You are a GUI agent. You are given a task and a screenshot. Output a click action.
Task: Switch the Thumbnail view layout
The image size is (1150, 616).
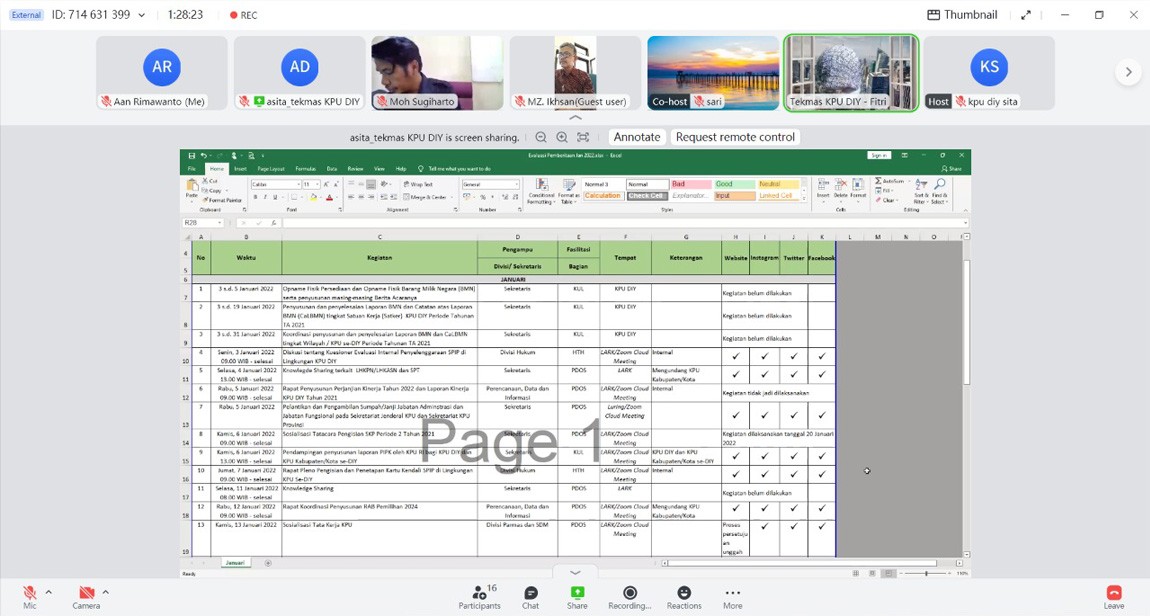pyautogui.click(x=962, y=15)
